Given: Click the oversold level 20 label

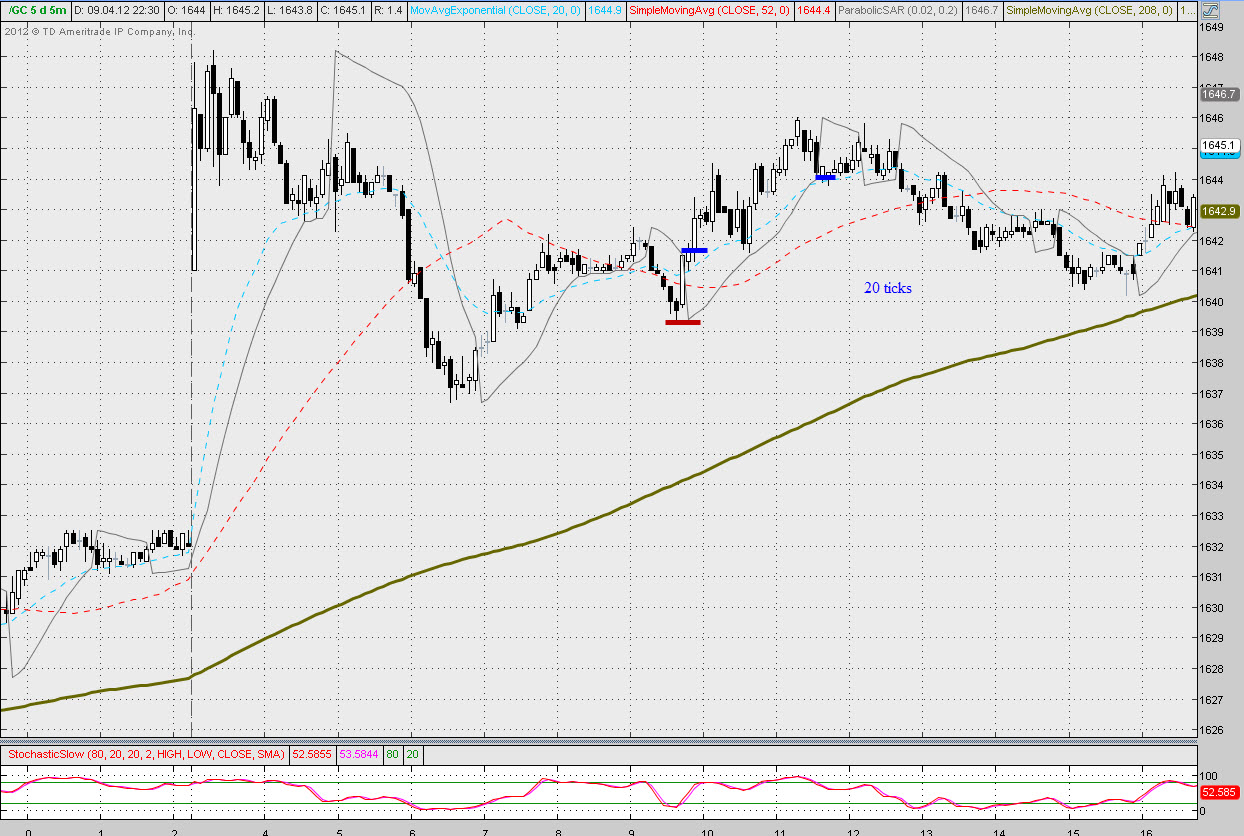Looking at the screenshot, I should tap(412, 753).
